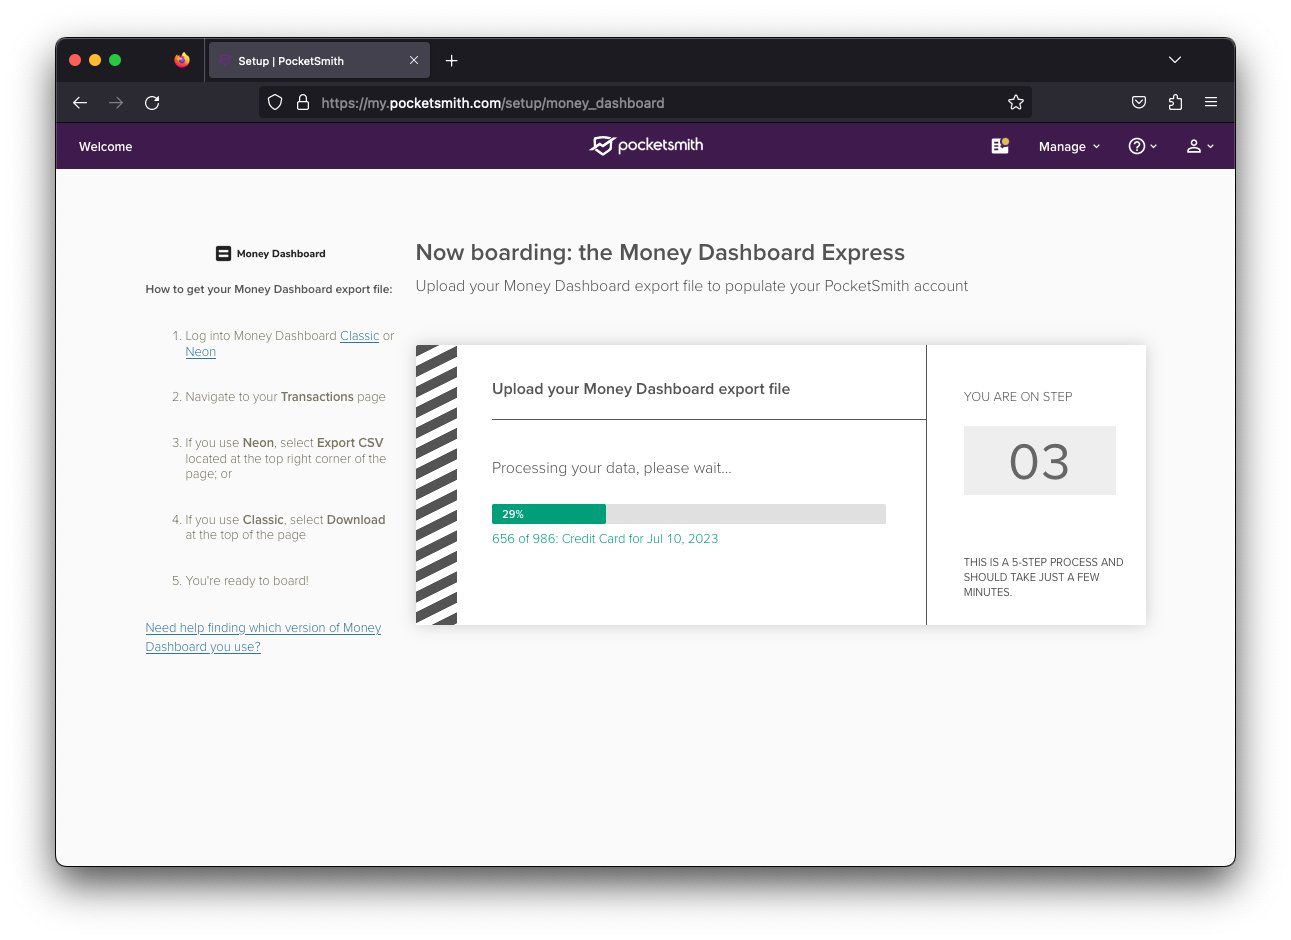This screenshot has height=940, width=1291.
Task: Open the Manage dropdown menu
Action: tap(1068, 146)
